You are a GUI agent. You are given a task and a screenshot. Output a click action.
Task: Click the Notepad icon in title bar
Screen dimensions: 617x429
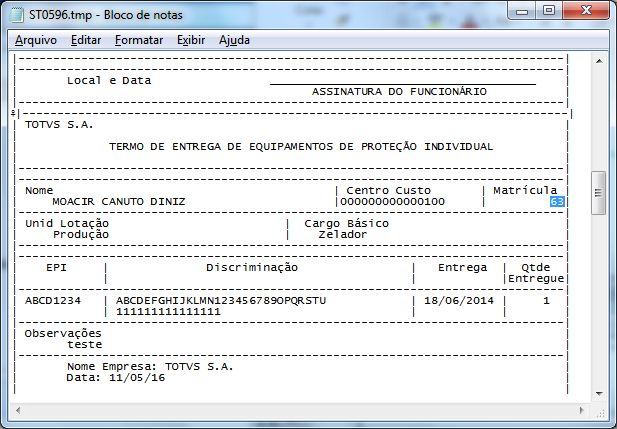tap(17, 15)
